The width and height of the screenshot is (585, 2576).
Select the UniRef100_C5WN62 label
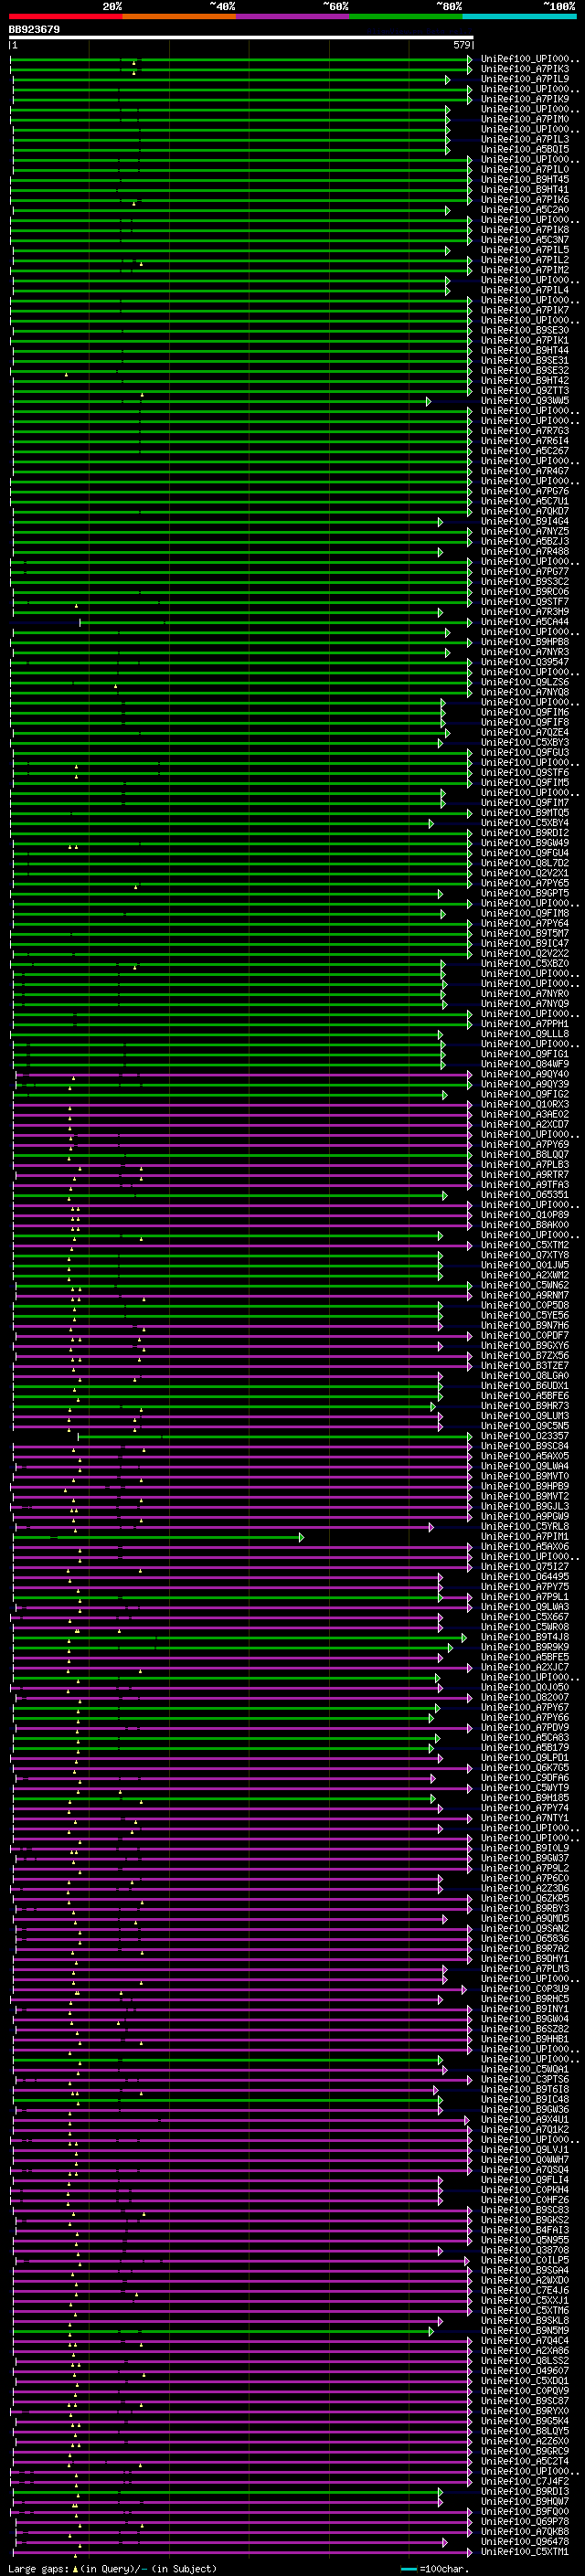click(x=525, y=1286)
